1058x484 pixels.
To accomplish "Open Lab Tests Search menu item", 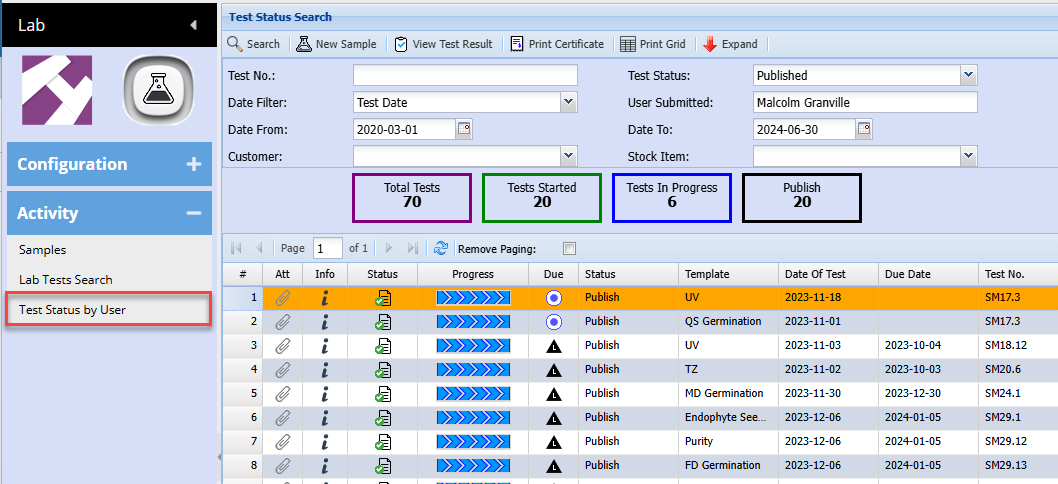I will tap(66, 280).
